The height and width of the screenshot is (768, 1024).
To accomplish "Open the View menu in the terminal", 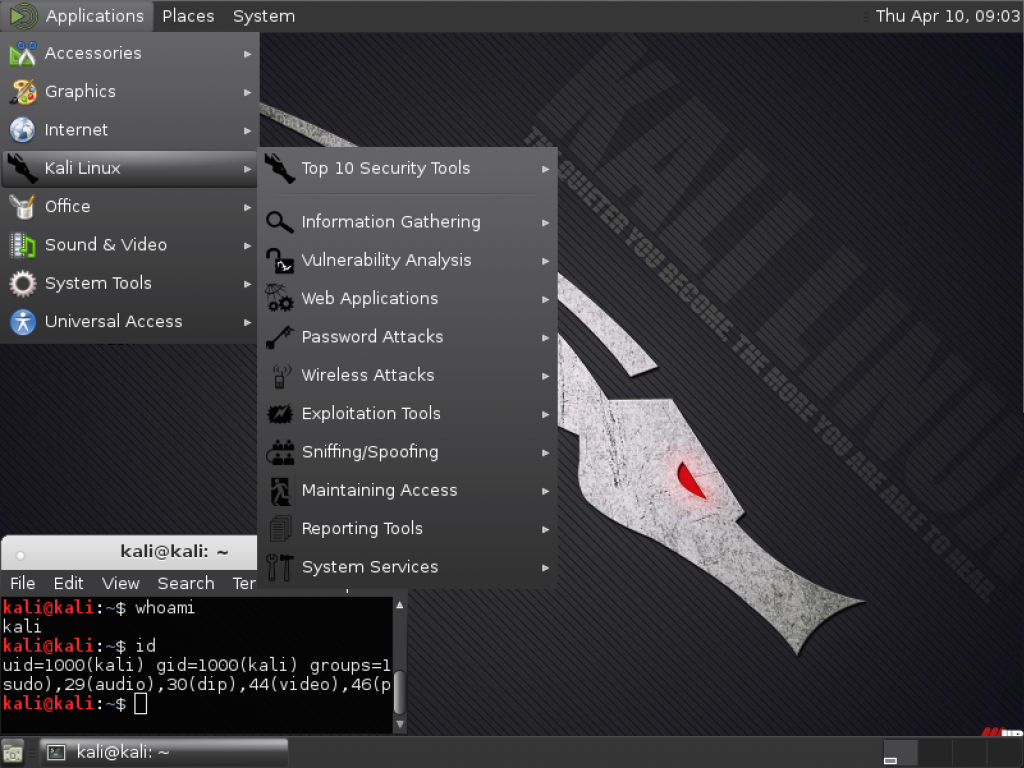I will (x=120, y=583).
